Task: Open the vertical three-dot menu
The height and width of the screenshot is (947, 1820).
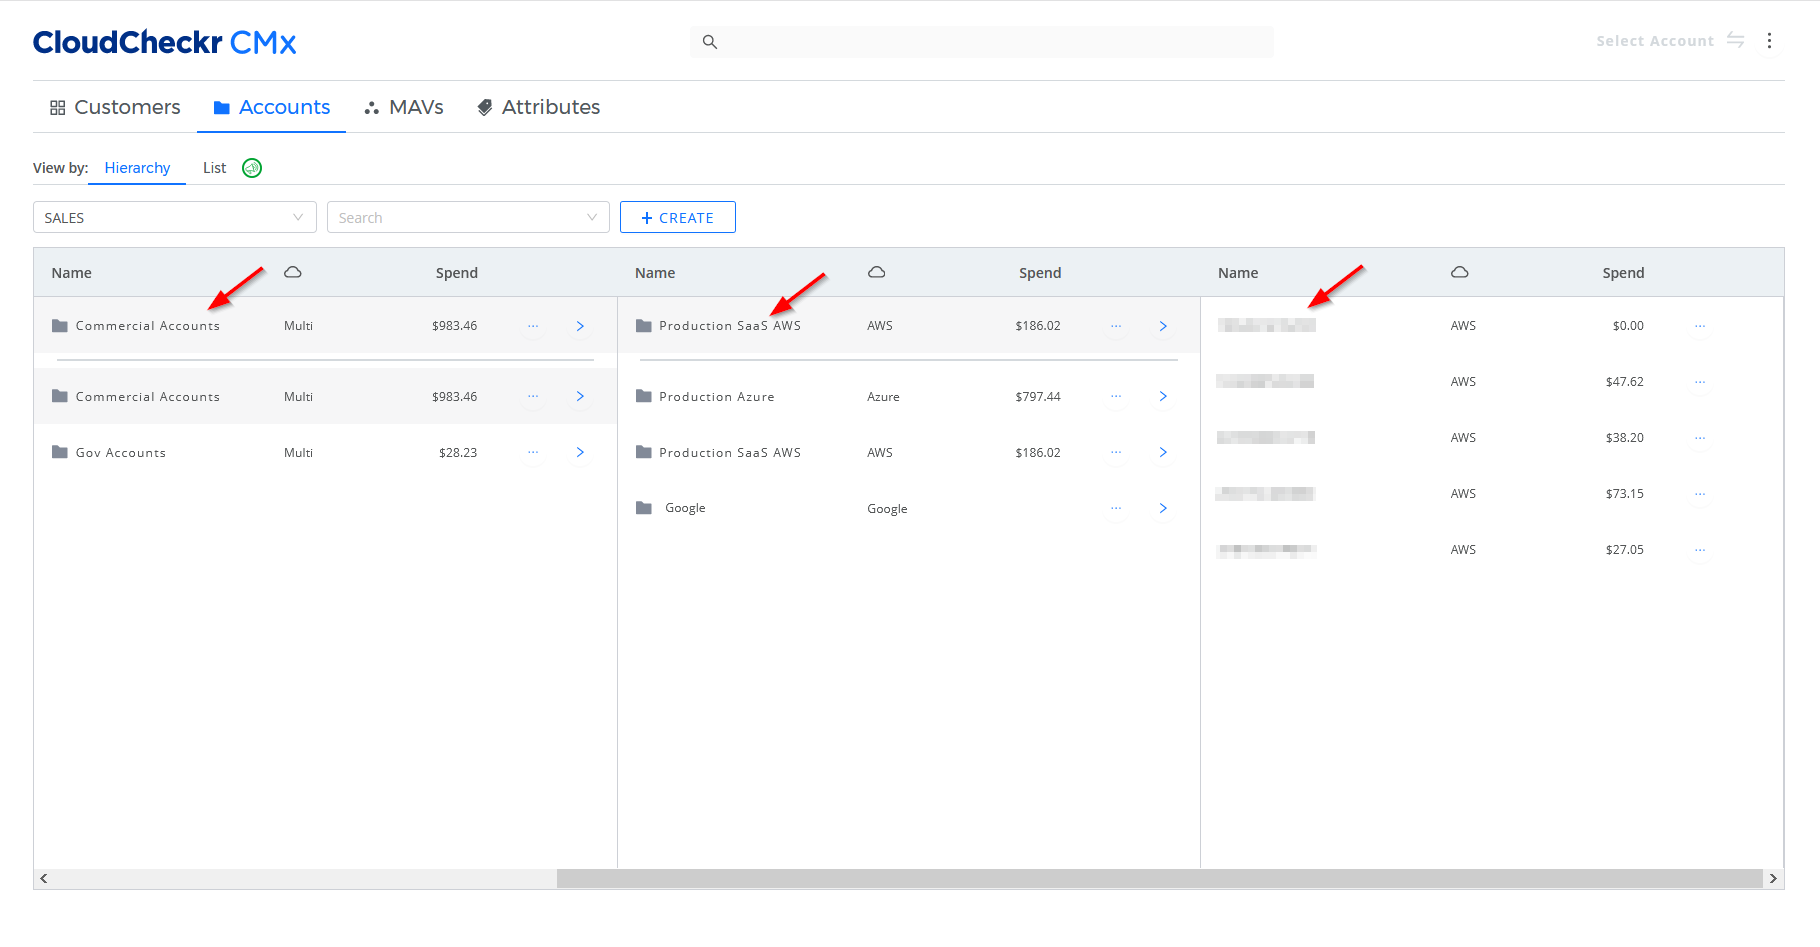Action: (x=1769, y=41)
